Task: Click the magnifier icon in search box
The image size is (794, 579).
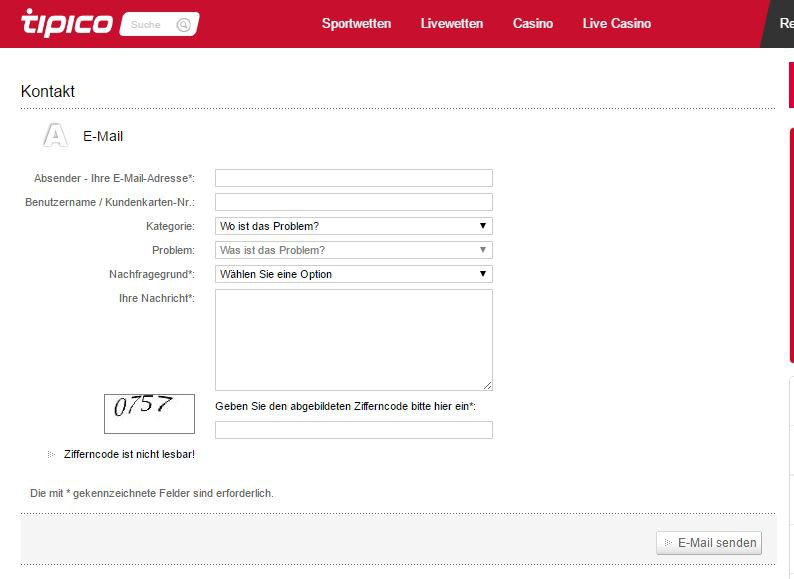Action: [x=183, y=25]
